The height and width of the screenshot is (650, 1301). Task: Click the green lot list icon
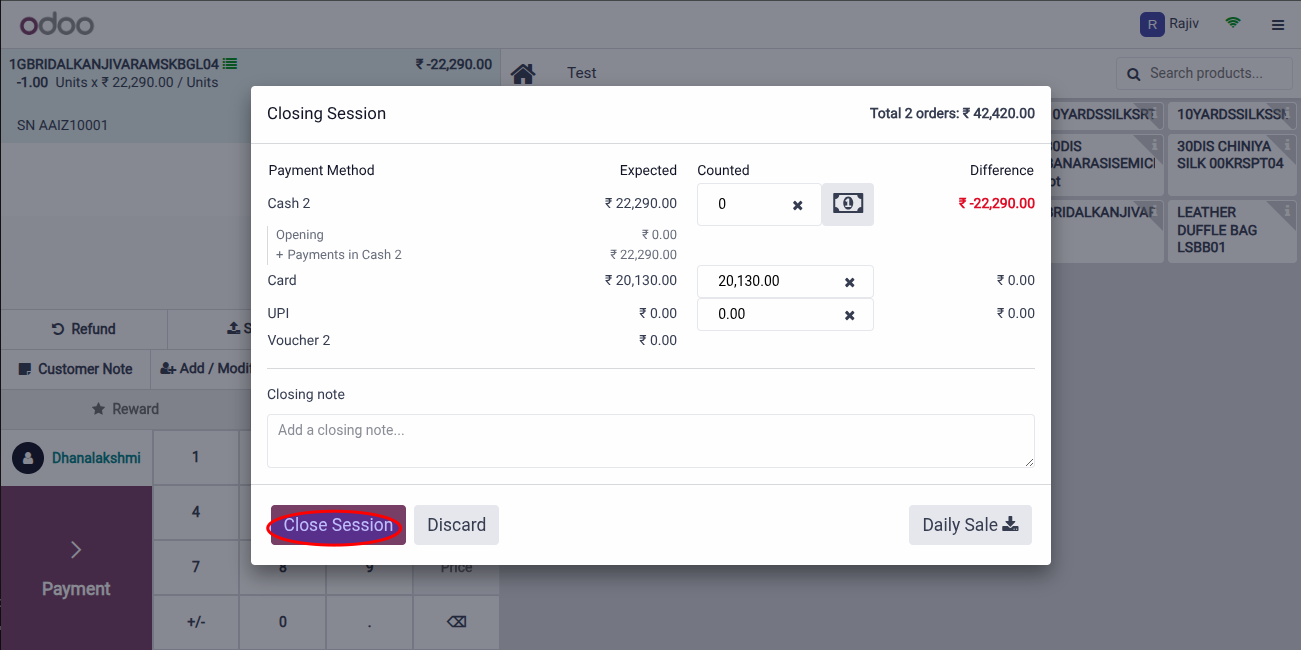[230, 64]
